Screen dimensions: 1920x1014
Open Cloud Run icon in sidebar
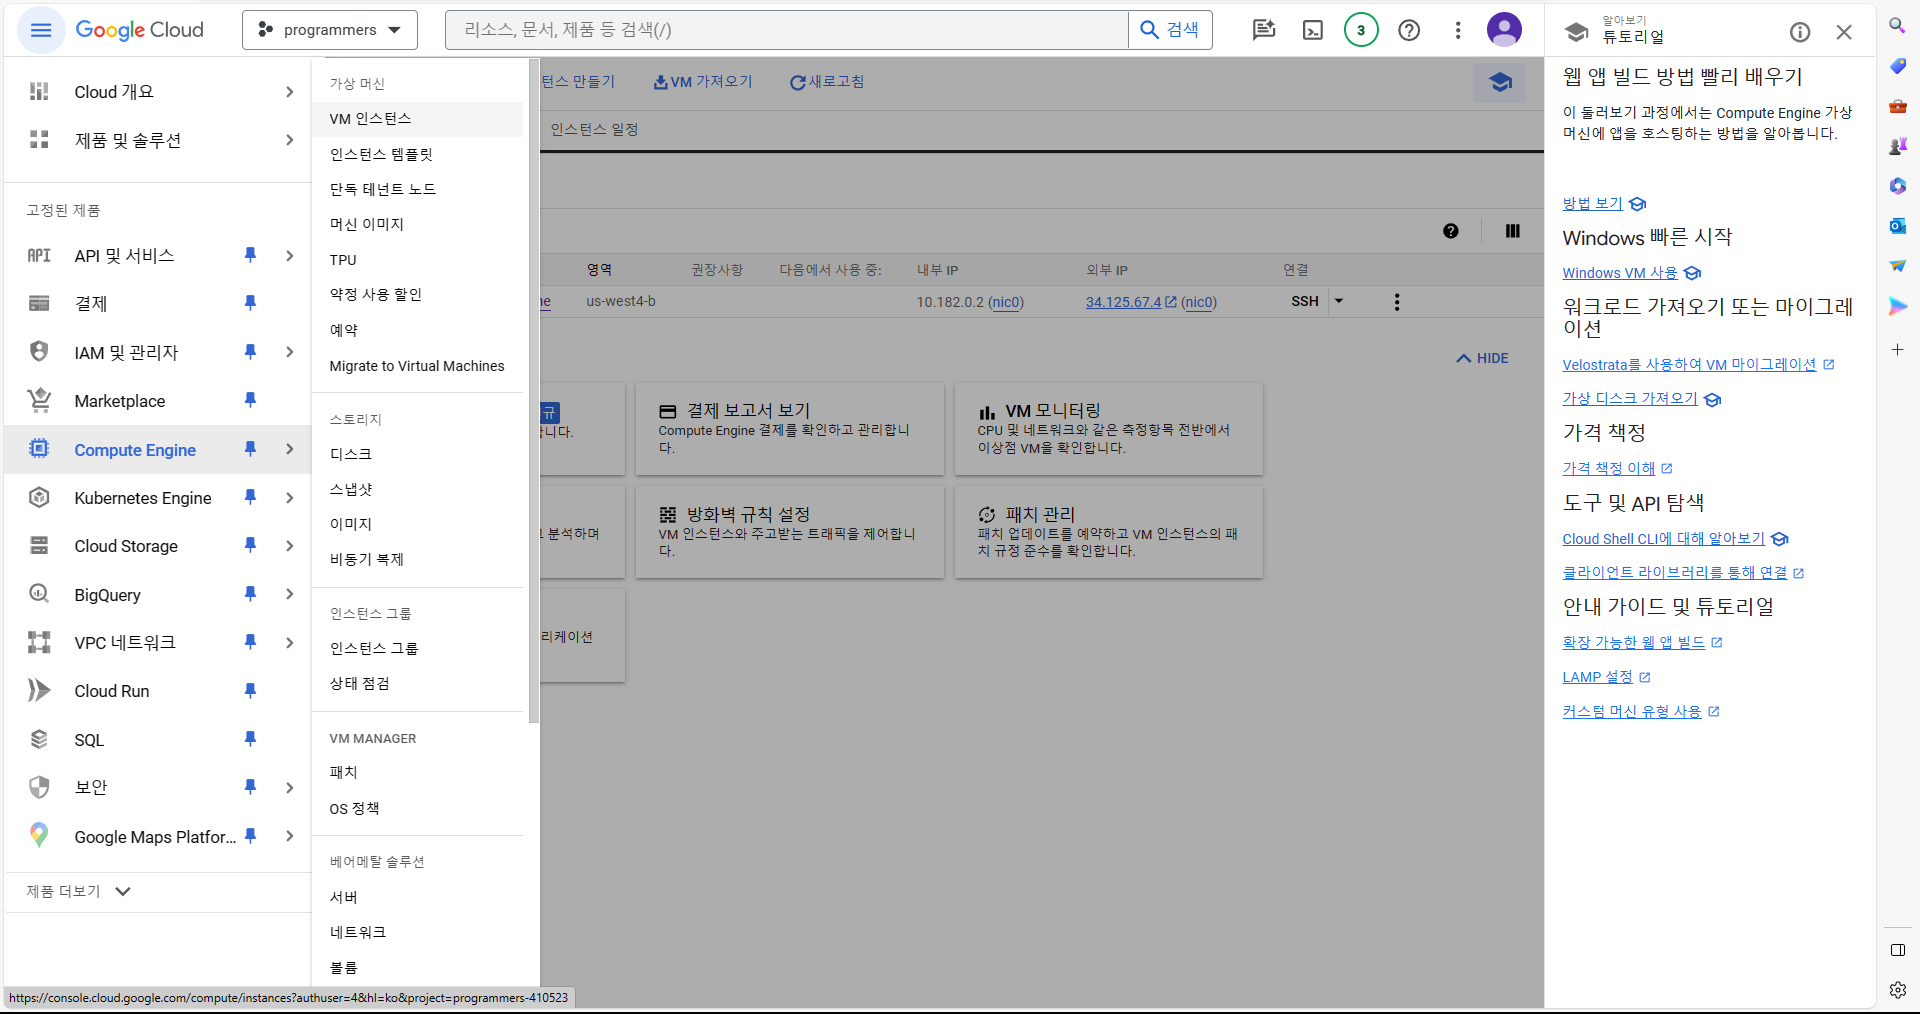pyautogui.click(x=39, y=690)
